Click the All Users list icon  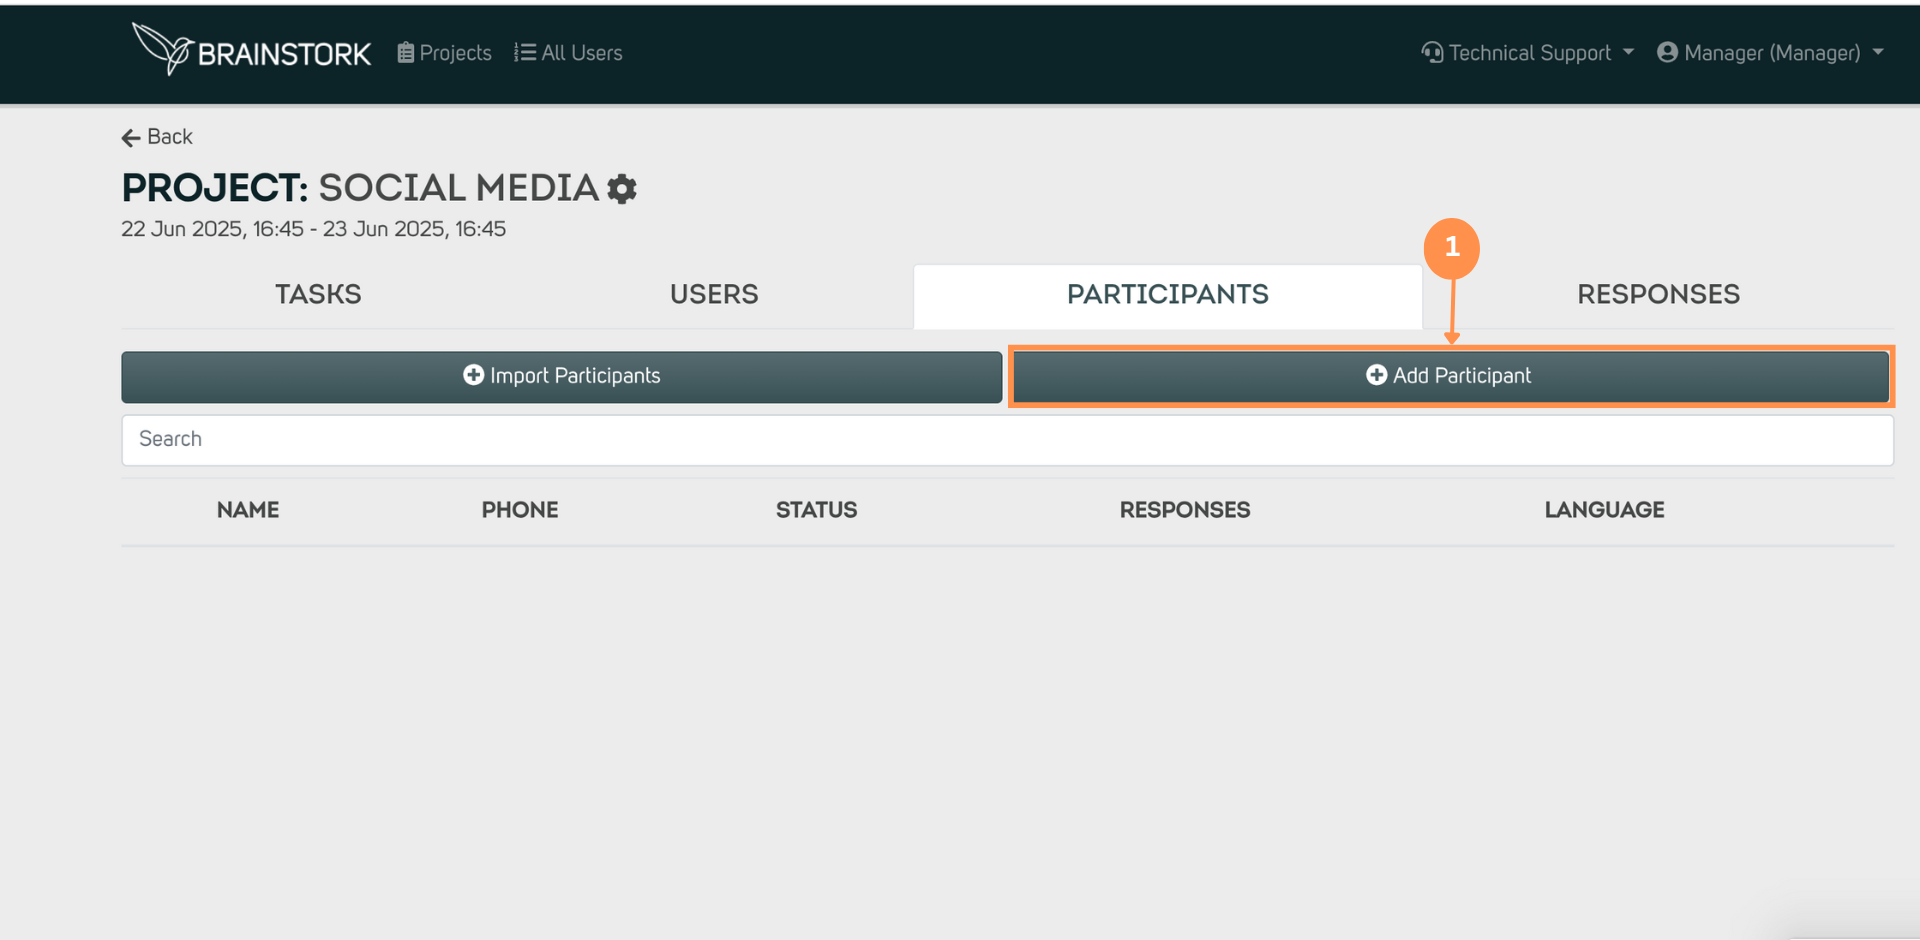coord(525,53)
